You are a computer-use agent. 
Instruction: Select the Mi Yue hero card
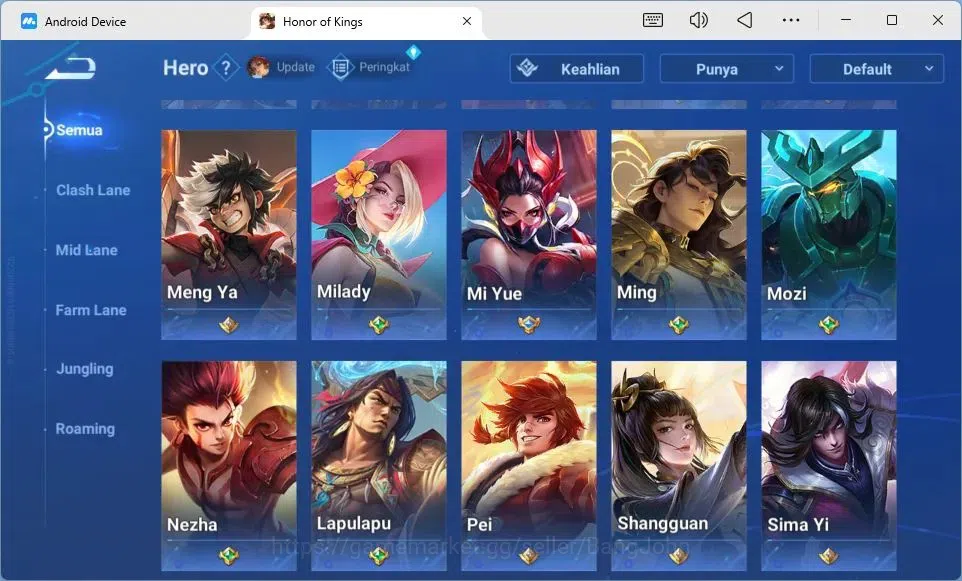528,234
